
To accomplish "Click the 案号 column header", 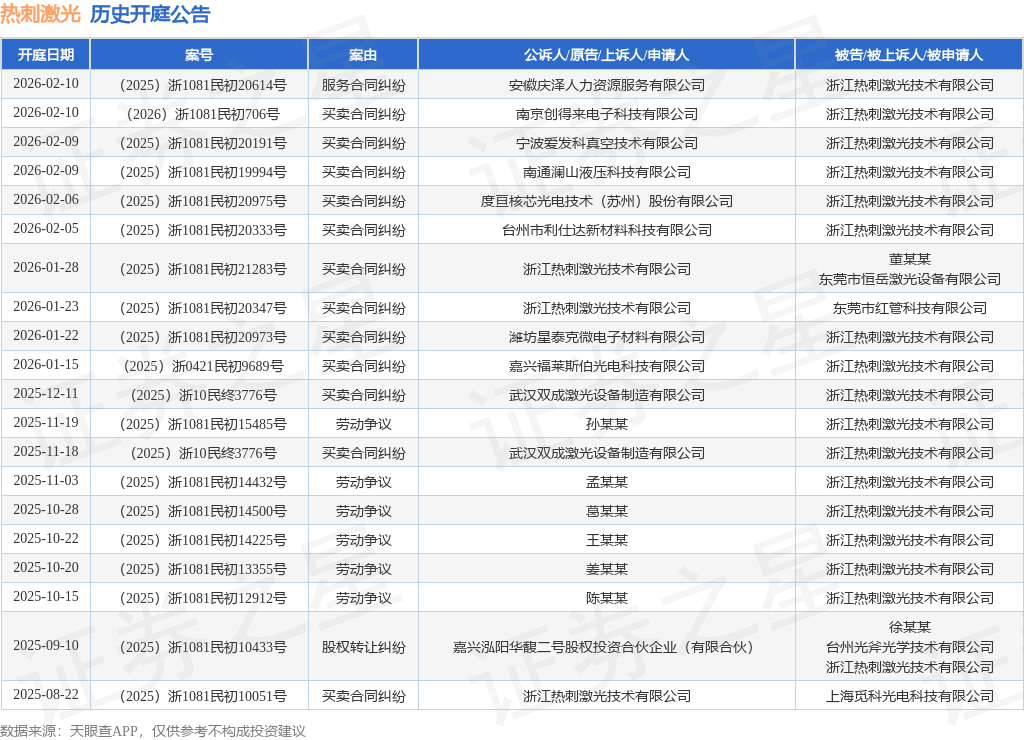I will 199,55.
